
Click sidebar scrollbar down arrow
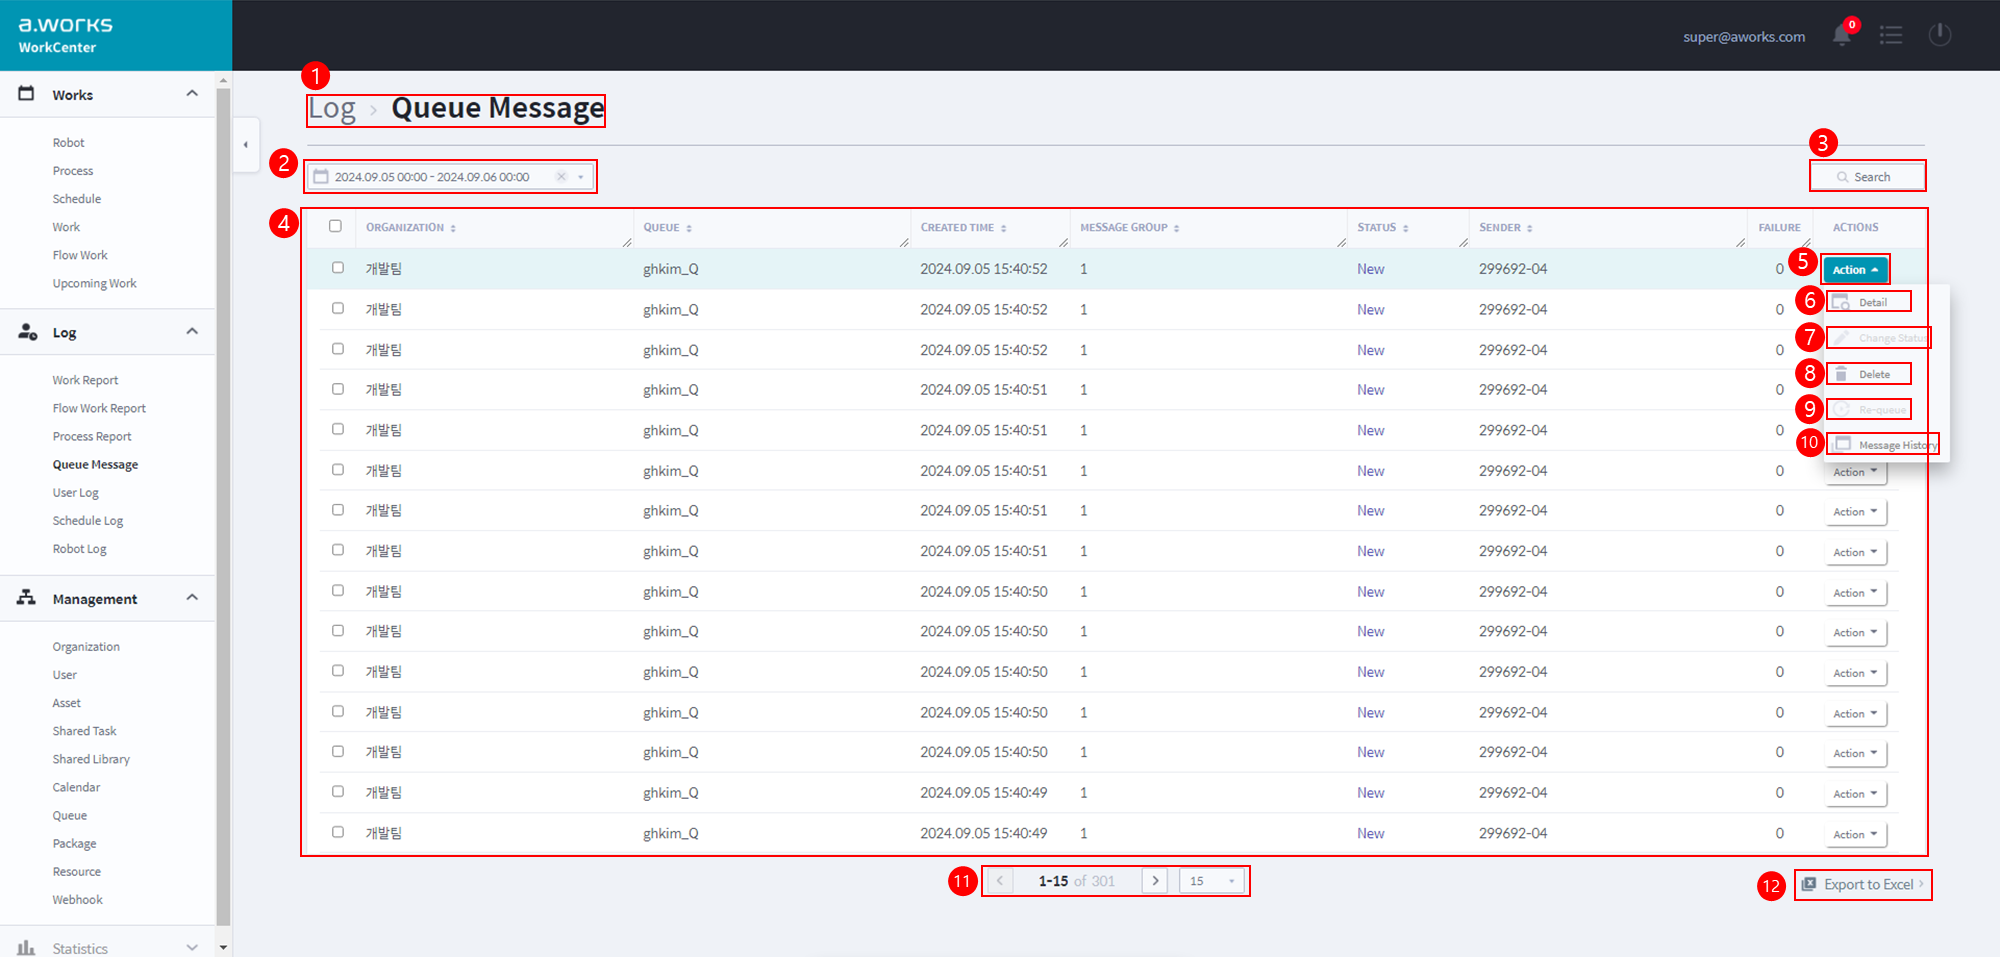coord(223,946)
